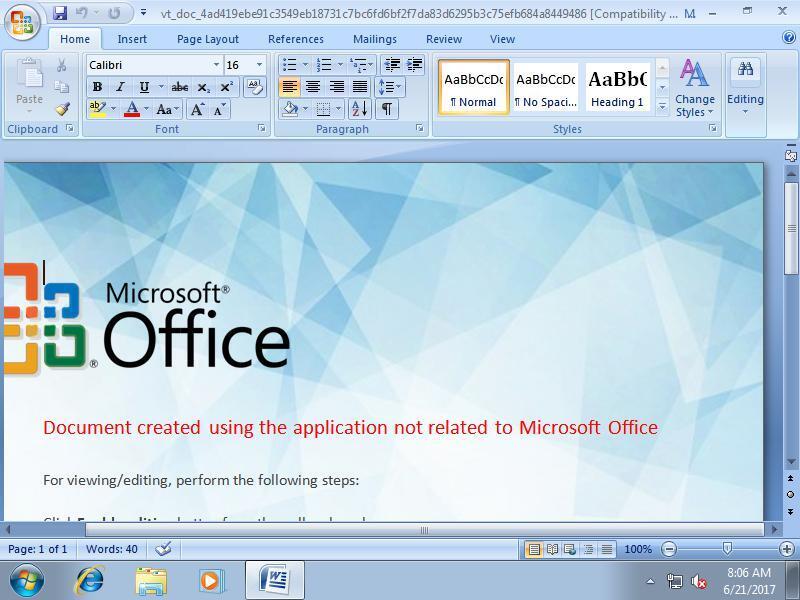Toggle Bold formatting
The height and width of the screenshot is (600, 800).
[x=97, y=87]
